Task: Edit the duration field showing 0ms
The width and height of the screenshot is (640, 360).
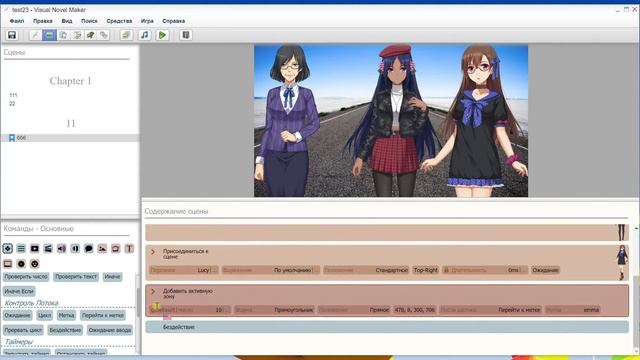Action: pyautogui.click(x=485, y=270)
